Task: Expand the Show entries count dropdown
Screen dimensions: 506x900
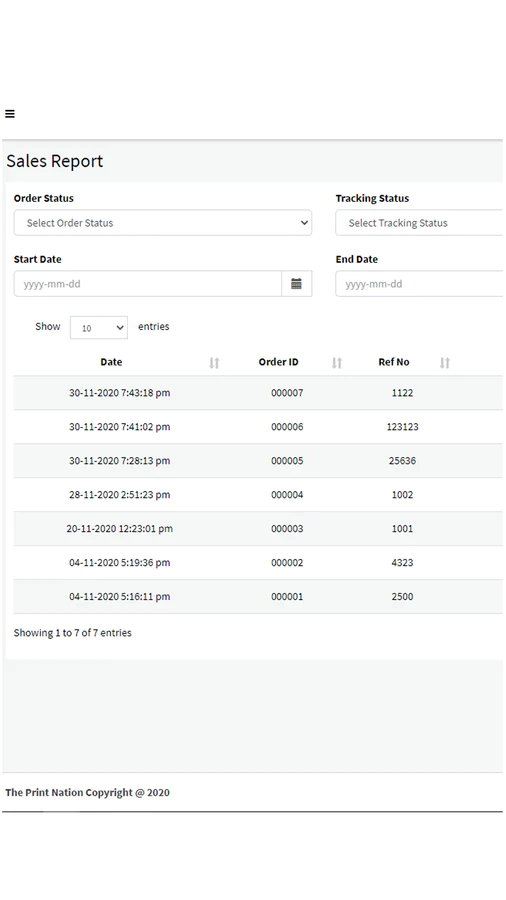Action: click(99, 328)
